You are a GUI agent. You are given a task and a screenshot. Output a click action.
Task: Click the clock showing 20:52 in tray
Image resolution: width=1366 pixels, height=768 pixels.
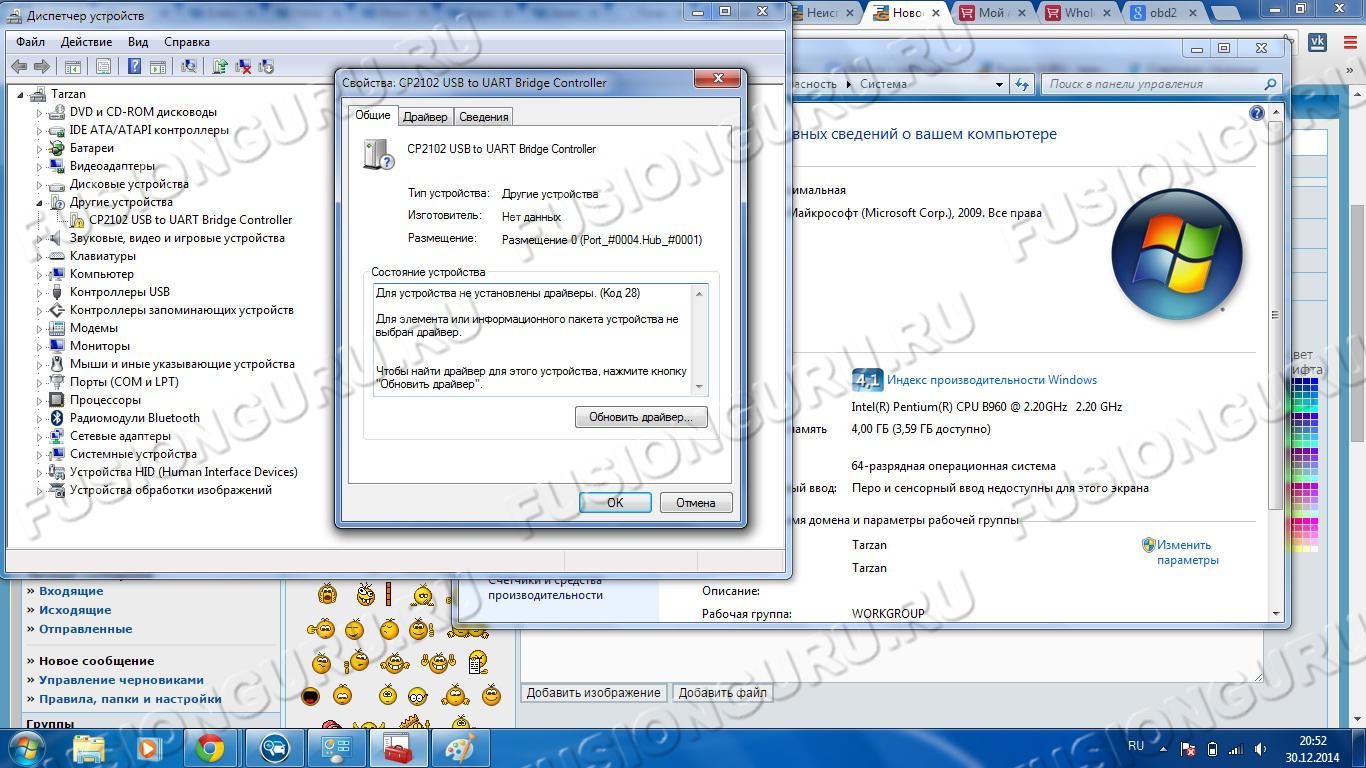pyautogui.click(x=1312, y=748)
